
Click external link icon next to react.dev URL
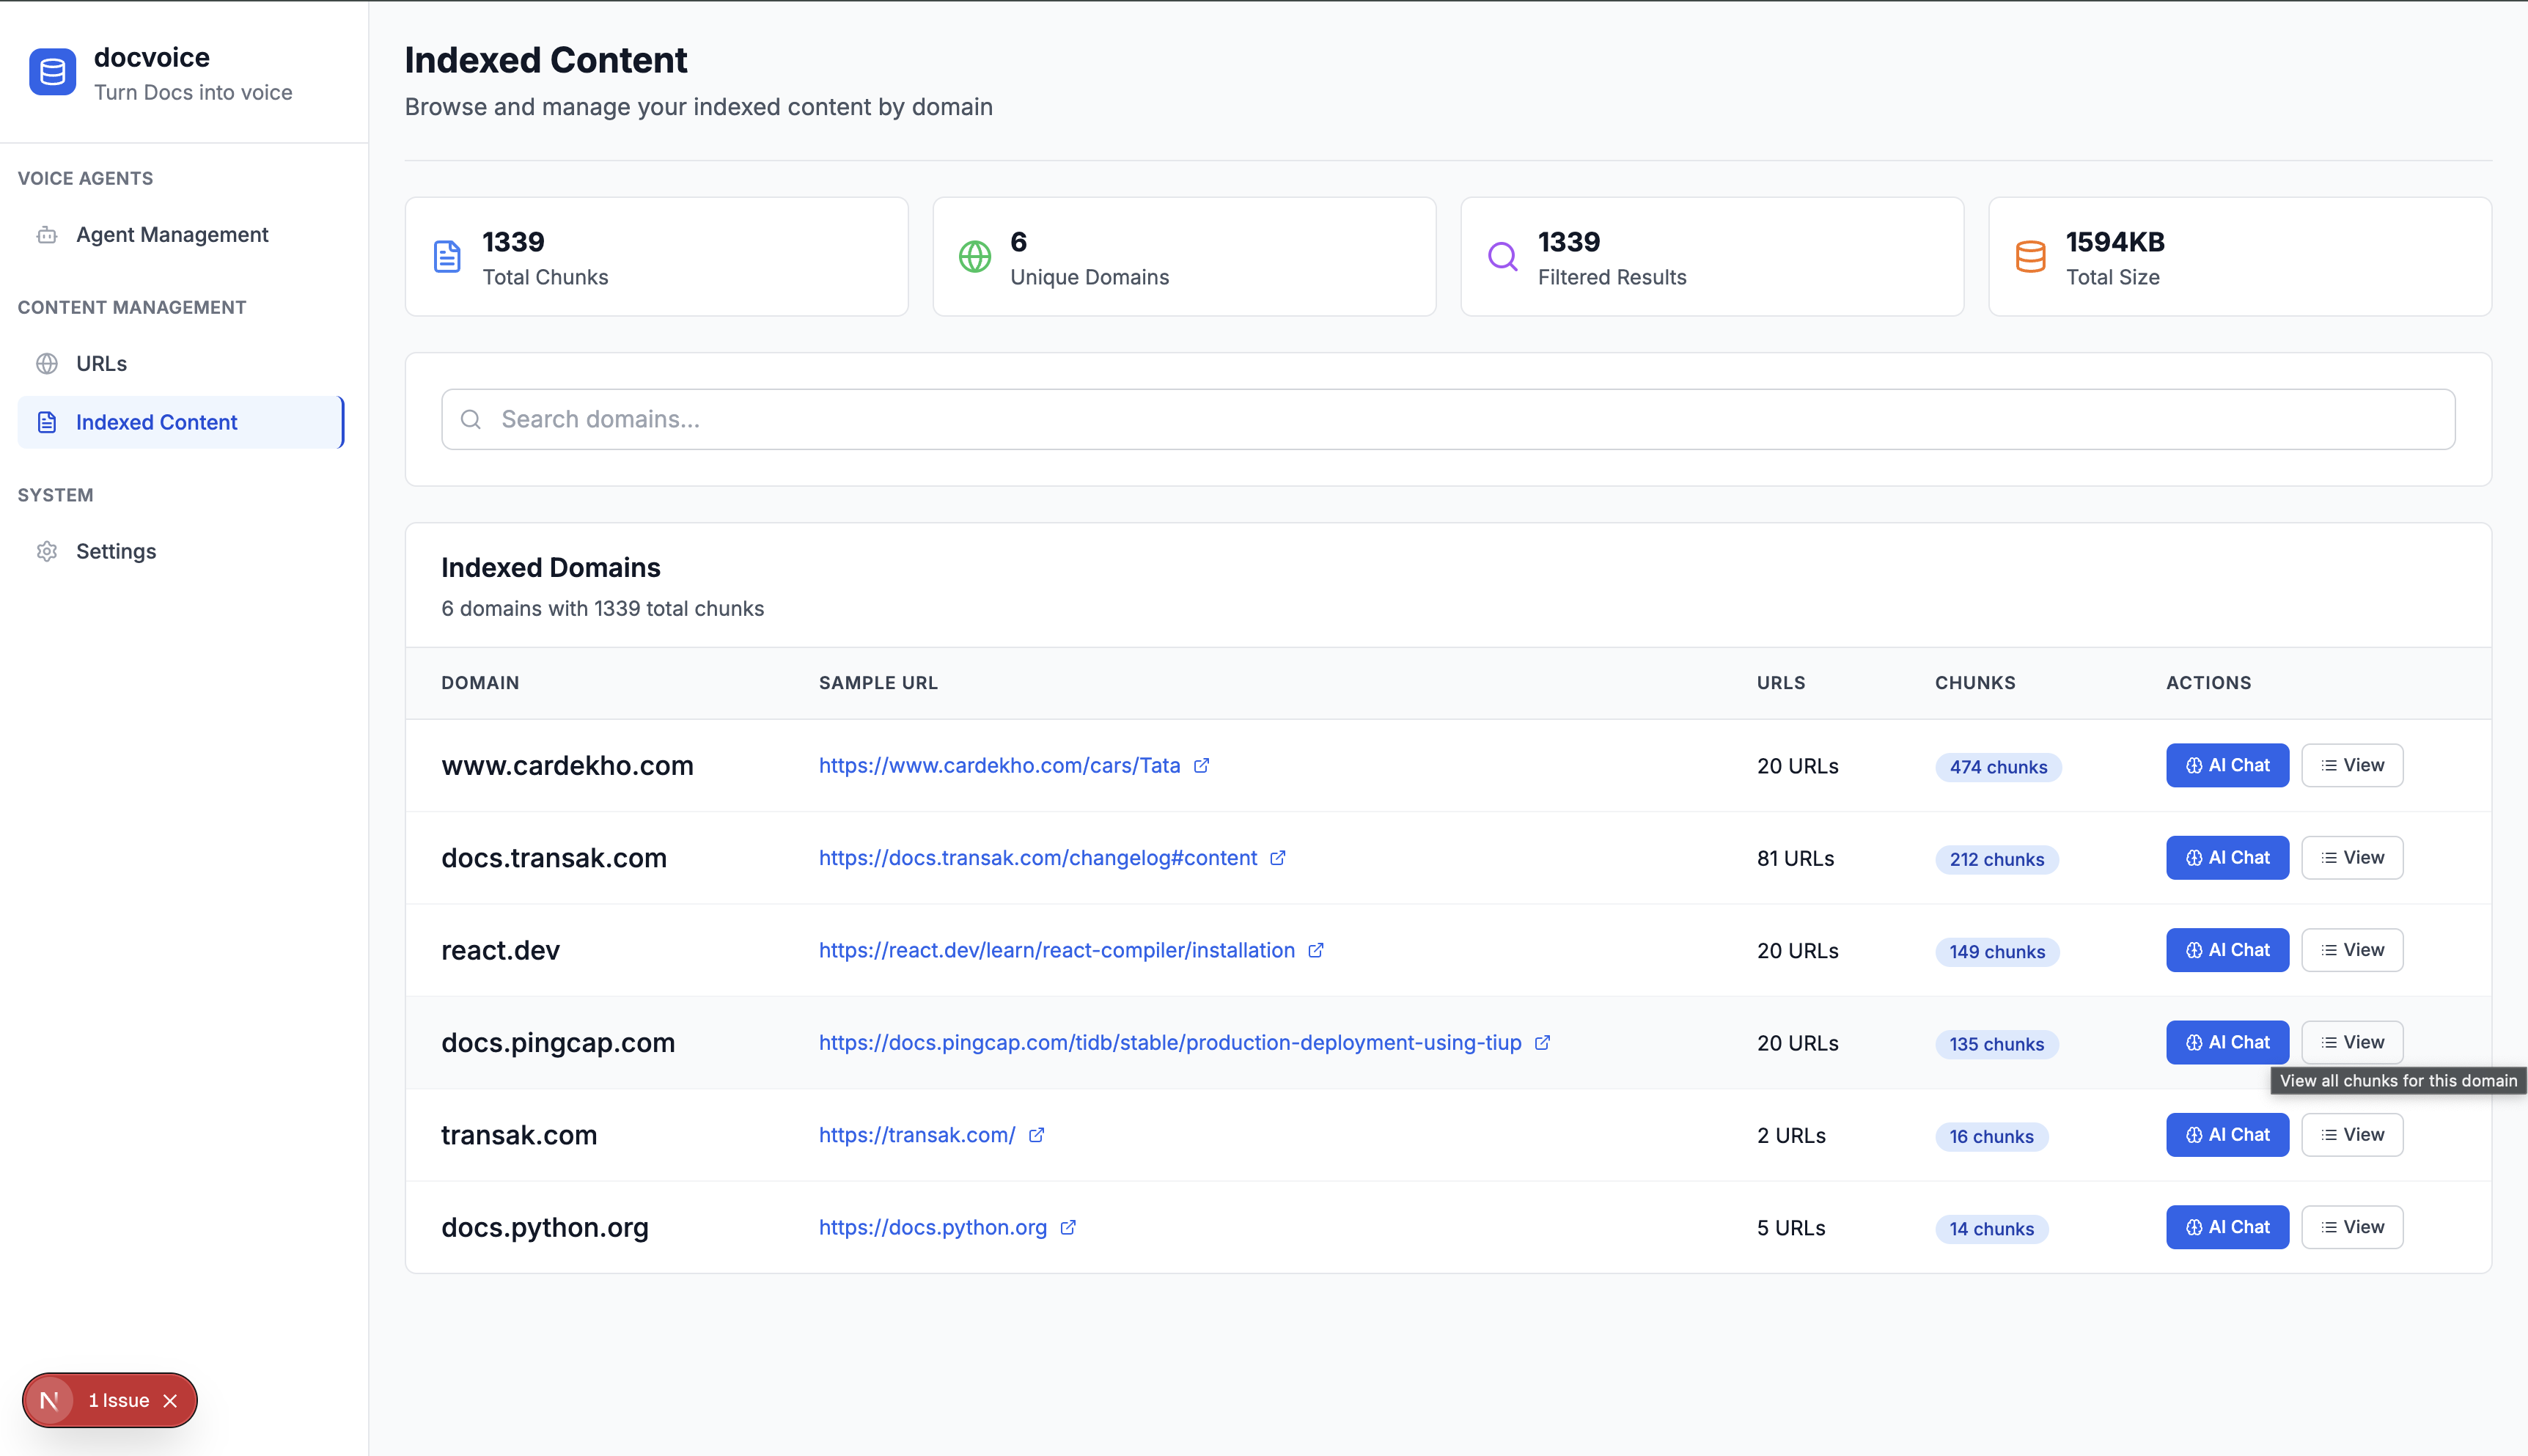[1316, 950]
